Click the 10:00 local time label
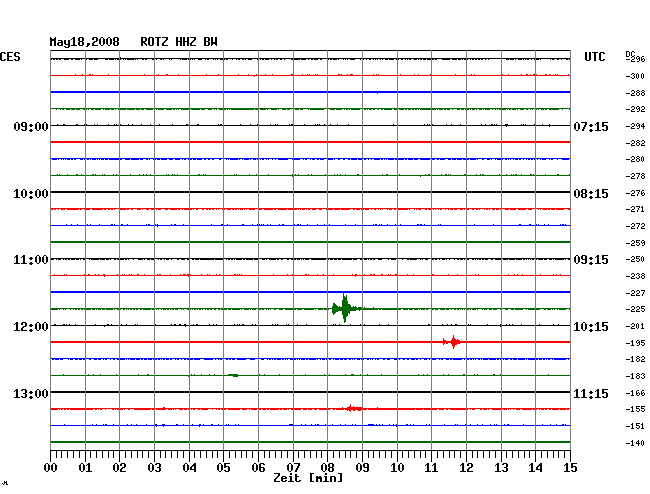The height and width of the screenshot is (494, 650). [31, 194]
